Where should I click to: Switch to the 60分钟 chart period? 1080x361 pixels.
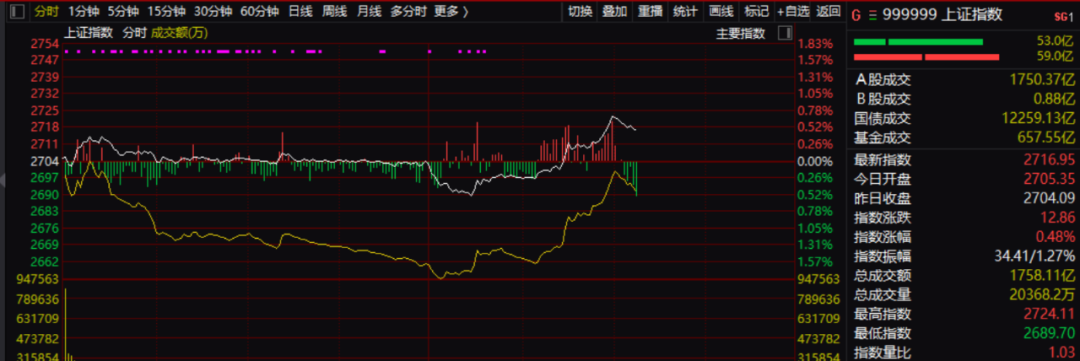pos(260,11)
